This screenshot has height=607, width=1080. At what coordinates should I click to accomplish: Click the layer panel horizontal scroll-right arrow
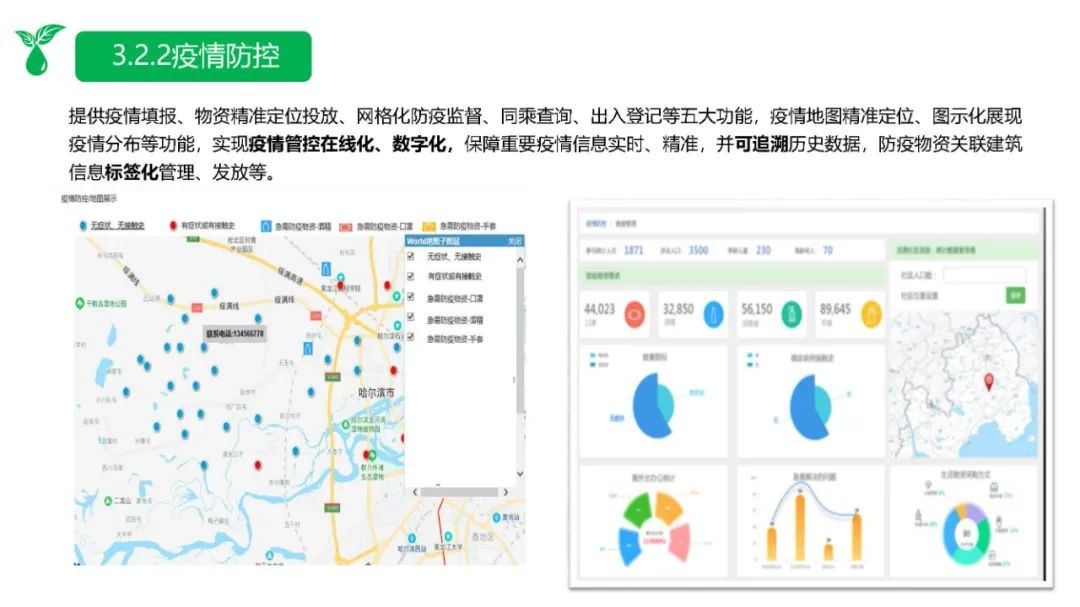506,493
